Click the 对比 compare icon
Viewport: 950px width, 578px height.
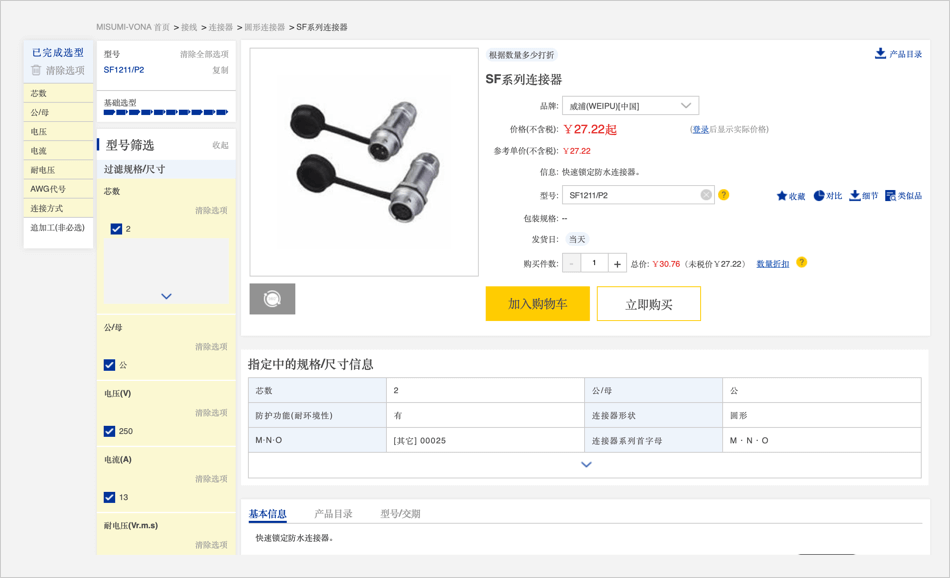(x=819, y=196)
